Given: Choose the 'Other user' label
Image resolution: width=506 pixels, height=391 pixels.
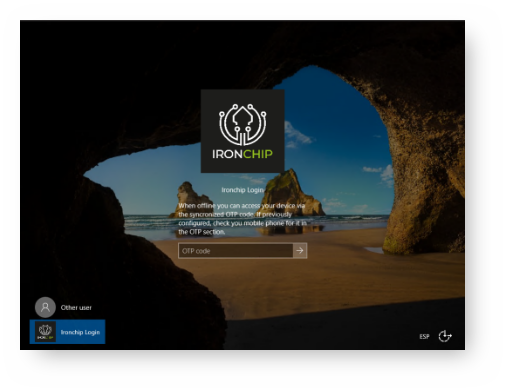Looking at the screenshot, I should 76,307.
